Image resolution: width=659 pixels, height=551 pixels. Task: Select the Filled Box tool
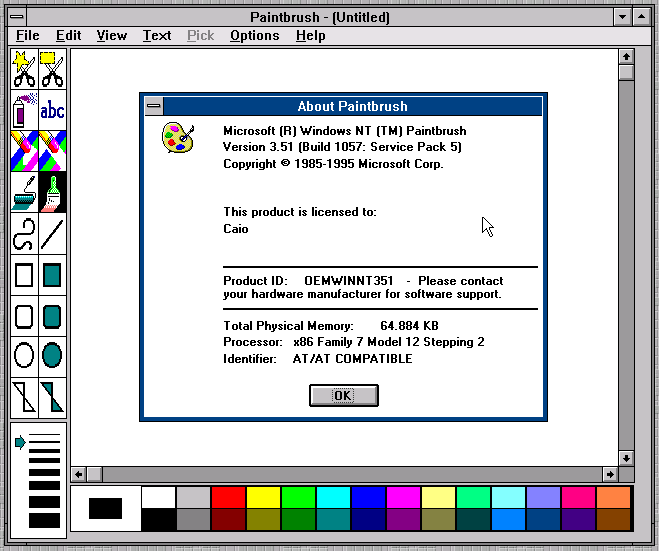pyautogui.click(x=52, y=275)
